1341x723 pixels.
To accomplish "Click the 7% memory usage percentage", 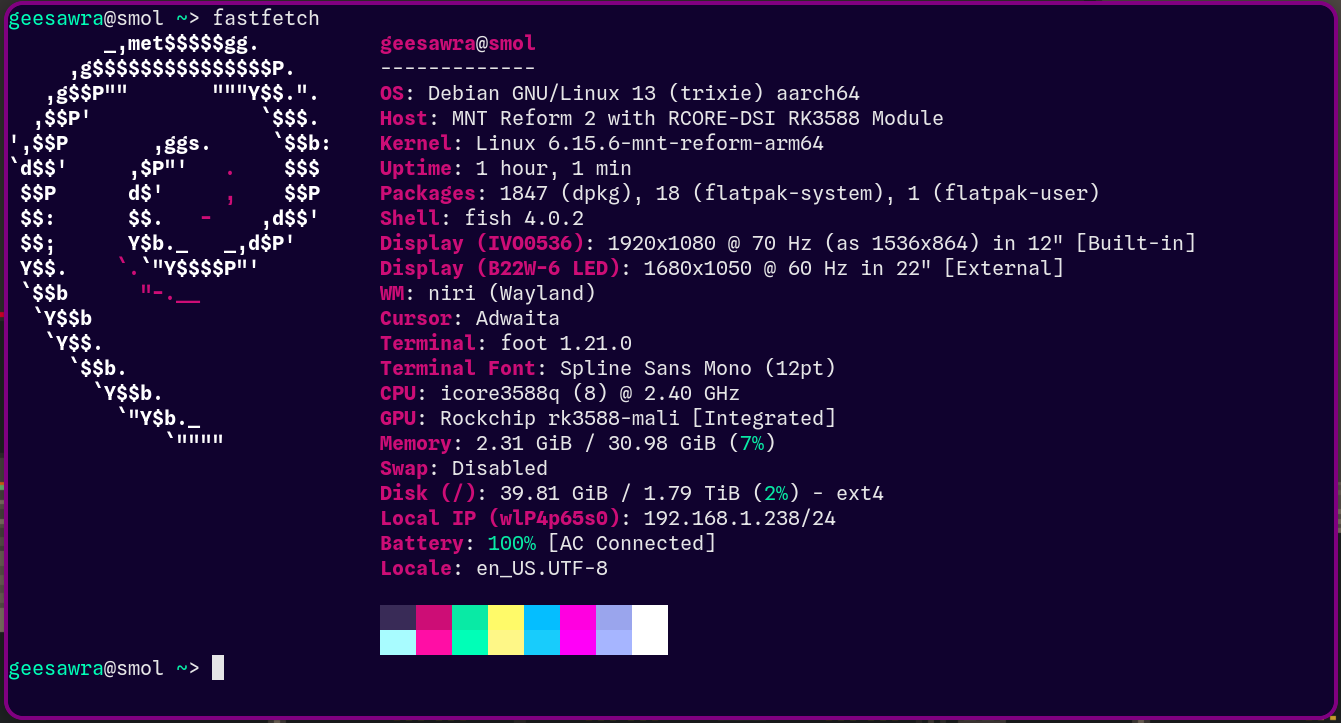I will pyautogui.click(x=752, y=444).
